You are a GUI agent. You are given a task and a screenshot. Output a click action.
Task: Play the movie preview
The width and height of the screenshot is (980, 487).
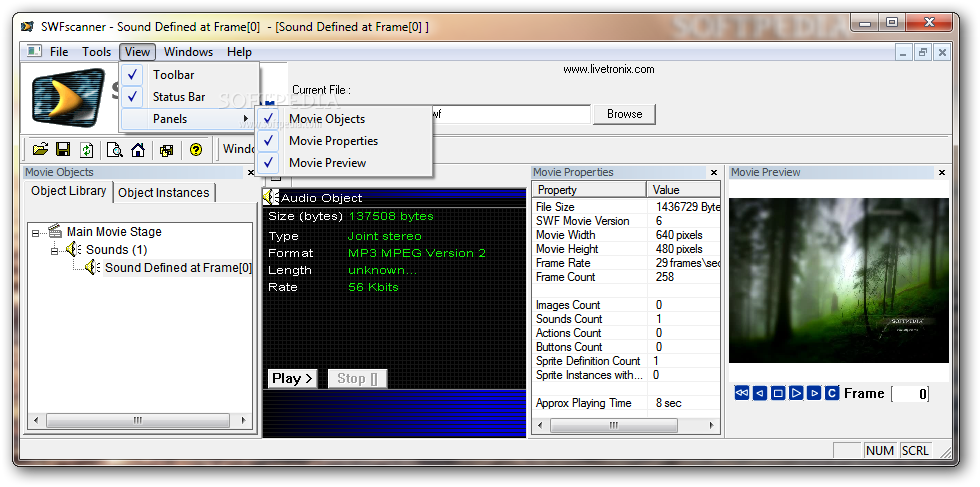(x=796, y=393)
